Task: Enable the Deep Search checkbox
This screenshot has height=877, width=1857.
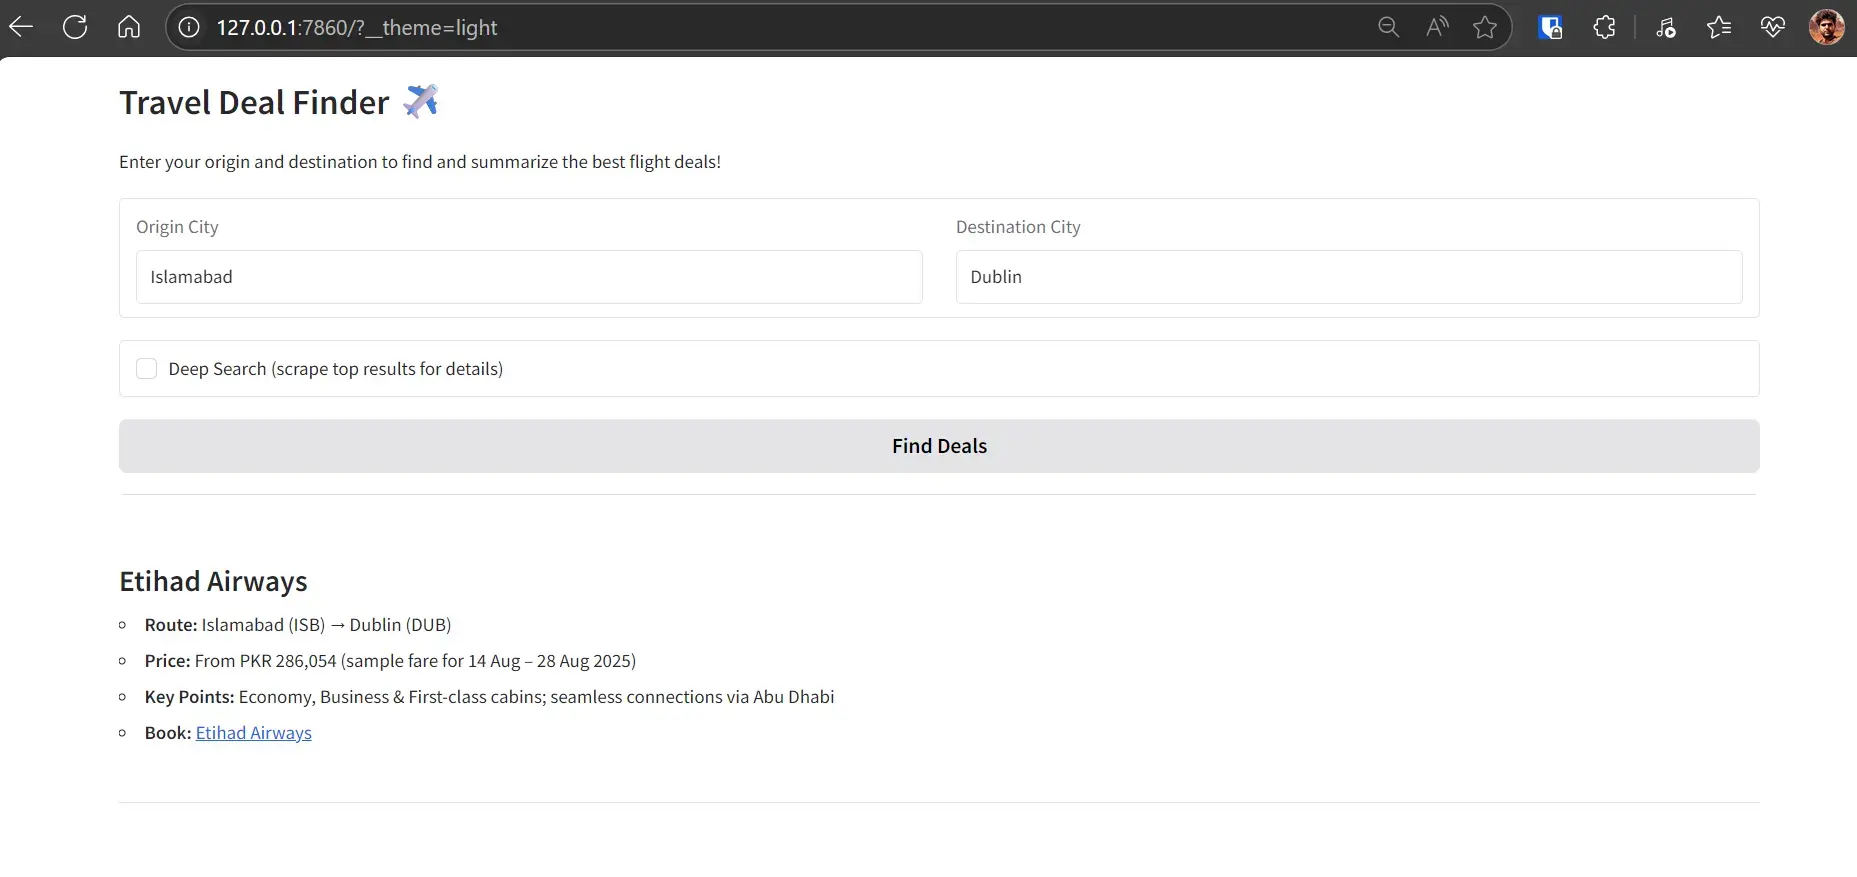Action: point(147,369)
